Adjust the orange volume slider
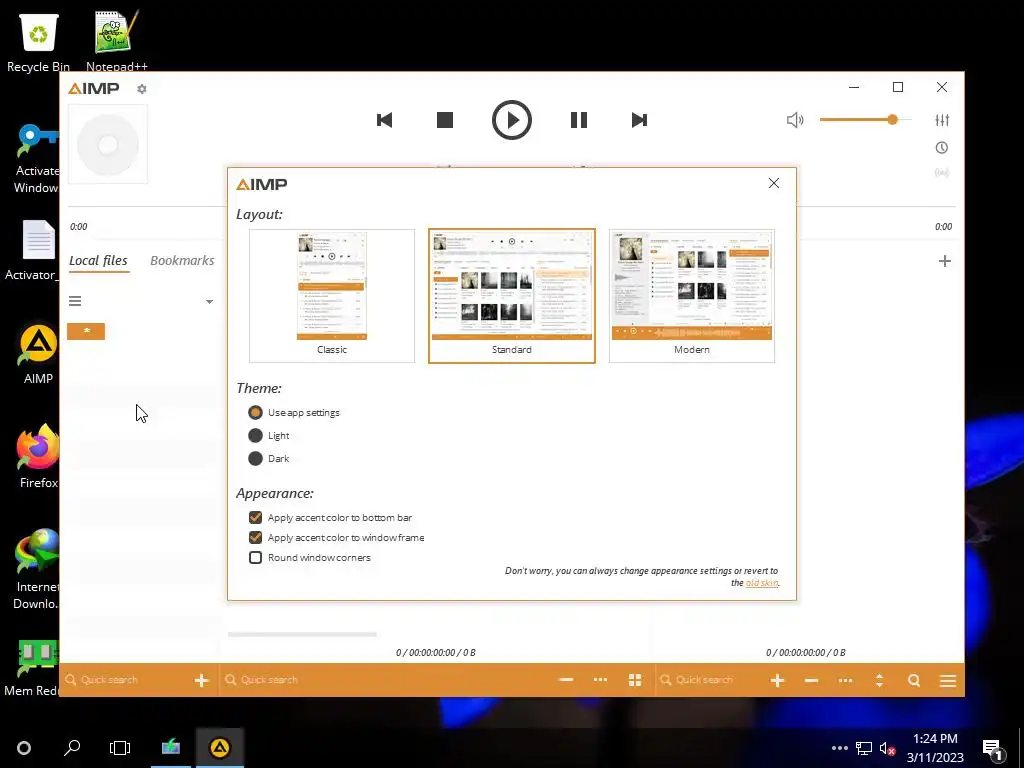The image size is (1024, 768). [x=865, y=120]
